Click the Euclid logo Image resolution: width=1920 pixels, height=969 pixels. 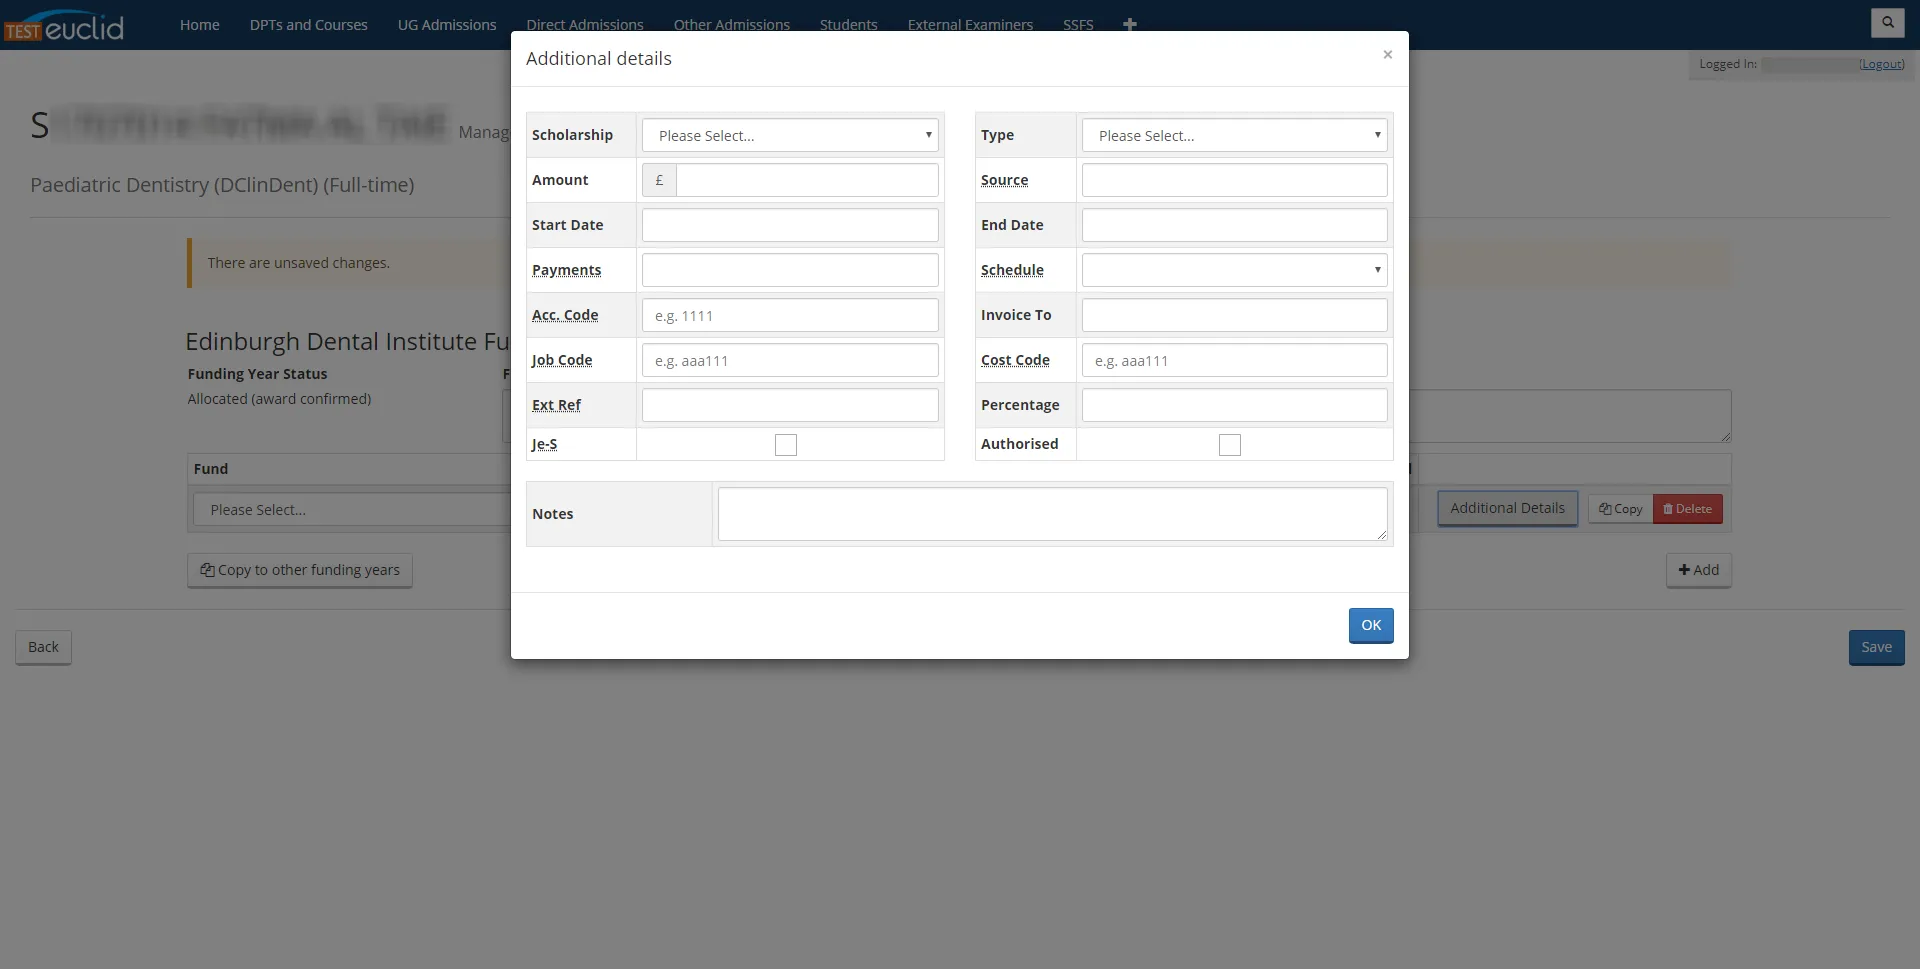pyautogui.click(x=64, y=26)
